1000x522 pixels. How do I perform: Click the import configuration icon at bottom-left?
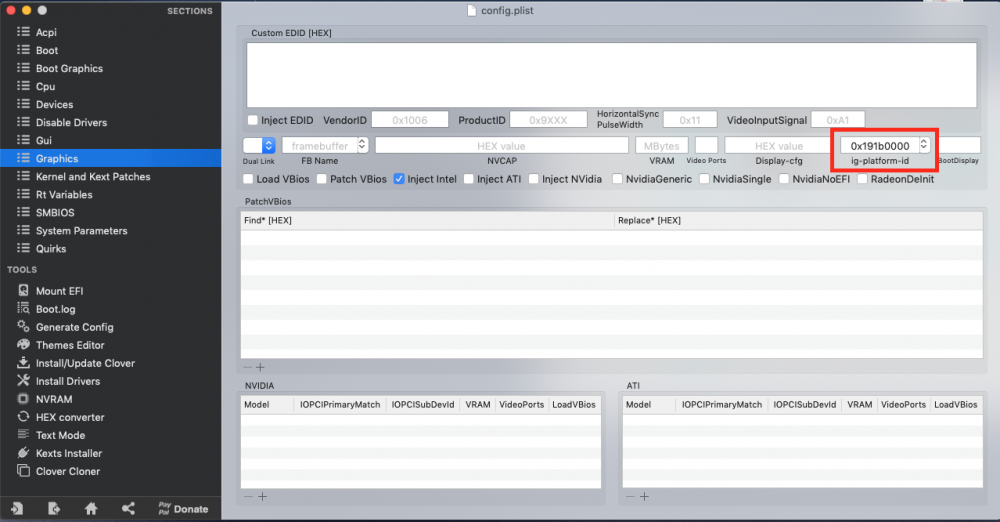(x=17, y=509)
